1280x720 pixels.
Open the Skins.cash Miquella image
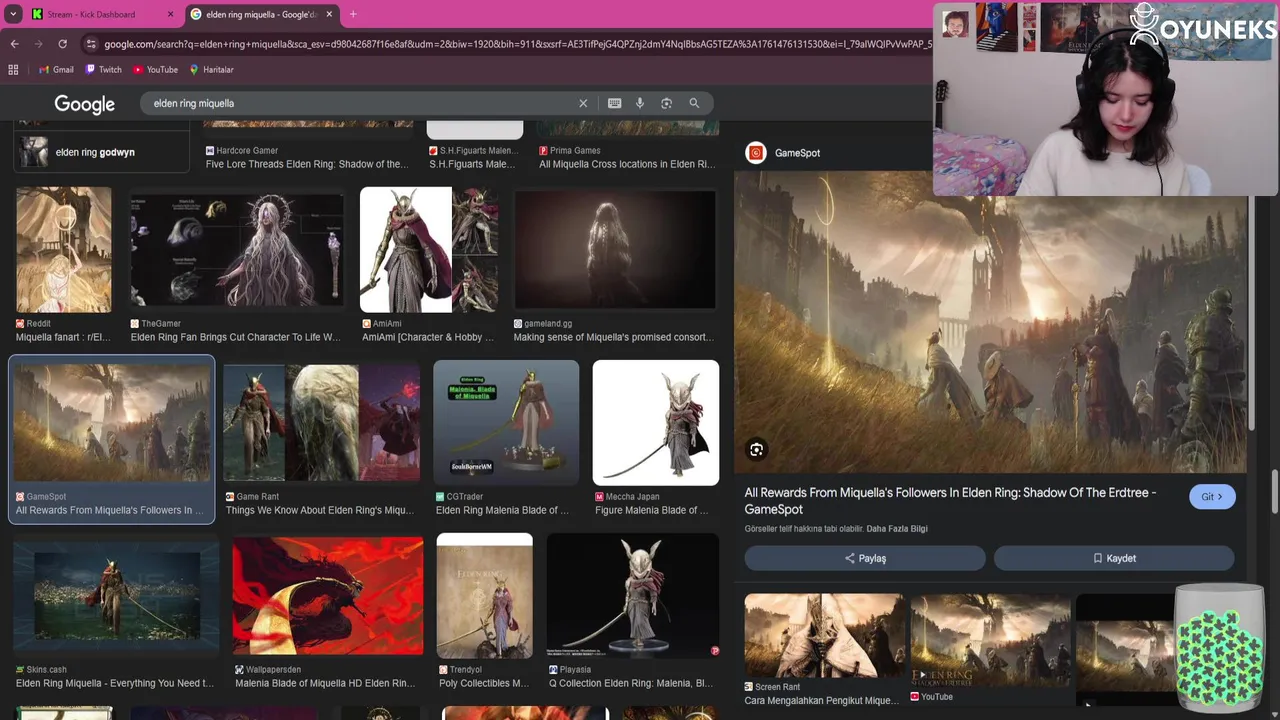[116, 597]
